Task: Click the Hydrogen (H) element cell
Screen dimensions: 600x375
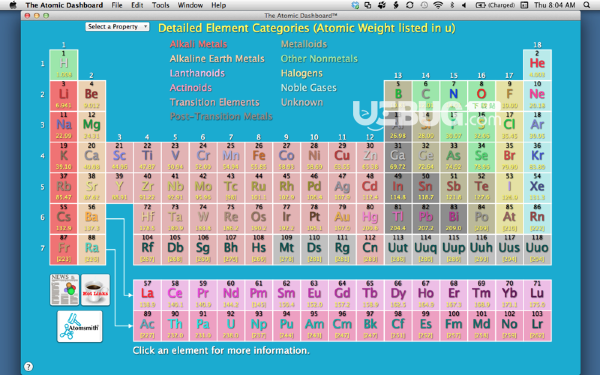Action: point(64,65)
